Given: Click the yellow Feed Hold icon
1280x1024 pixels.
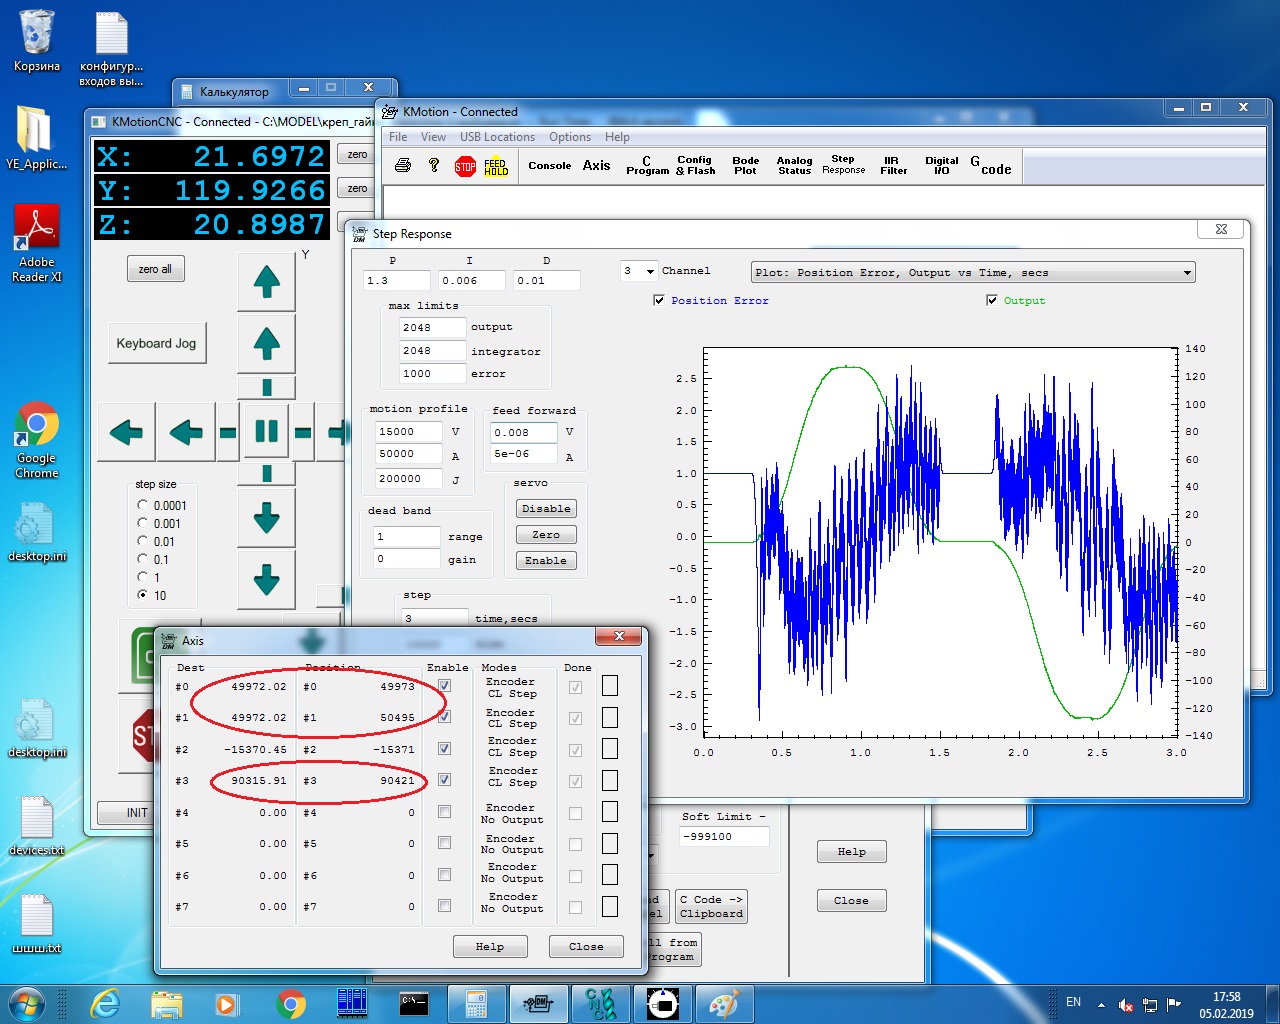Looking at the screenshot, I should coord(496,166).
